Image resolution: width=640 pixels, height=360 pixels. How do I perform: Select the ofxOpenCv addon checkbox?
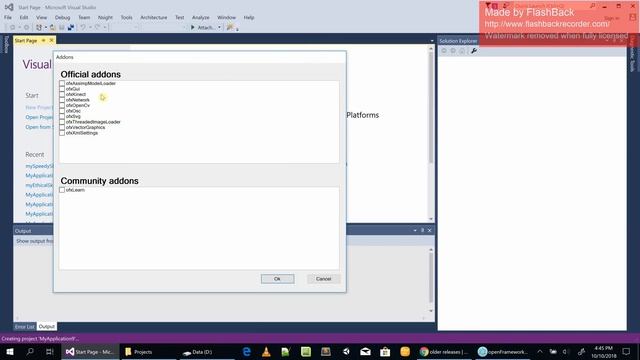click(62, 105)
